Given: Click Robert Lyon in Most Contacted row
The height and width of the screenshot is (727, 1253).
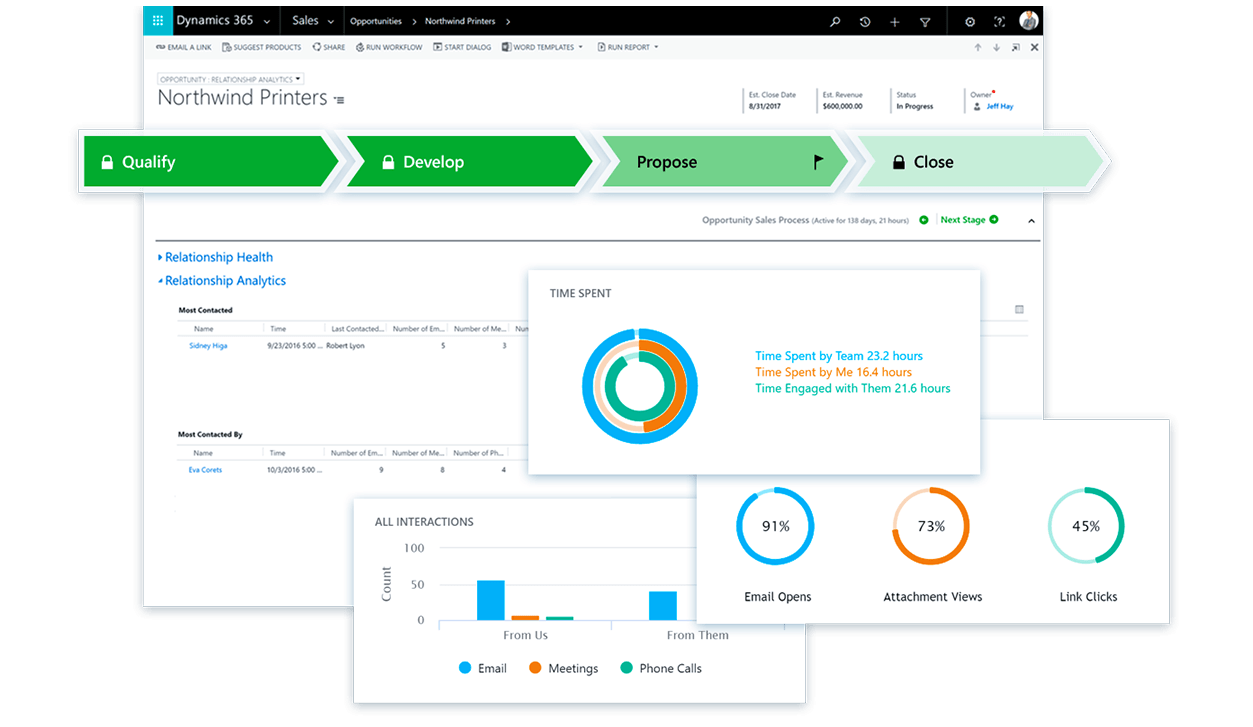Looking at the screenshot, I should [346, 346].
